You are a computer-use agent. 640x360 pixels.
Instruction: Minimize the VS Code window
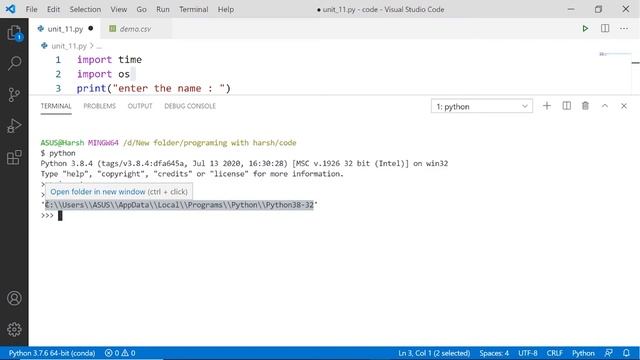[x=571, y=9]
